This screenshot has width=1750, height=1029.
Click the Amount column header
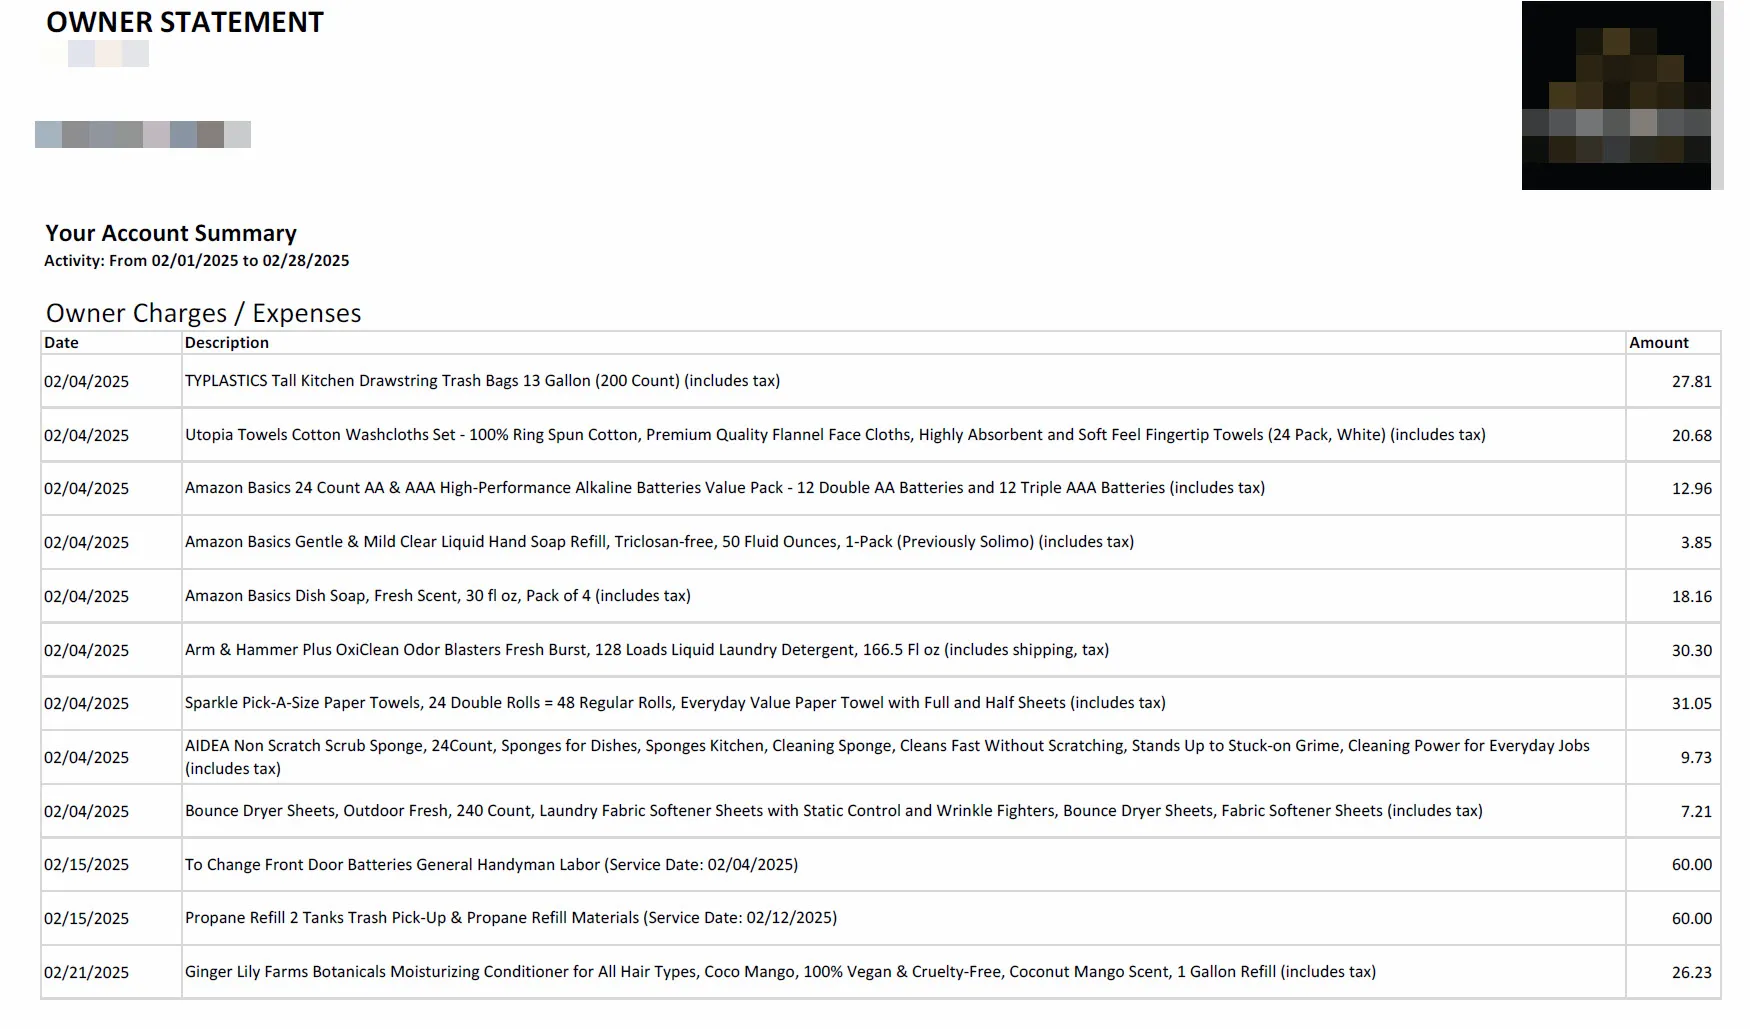pyautogui.click(x=1658, y=343)
